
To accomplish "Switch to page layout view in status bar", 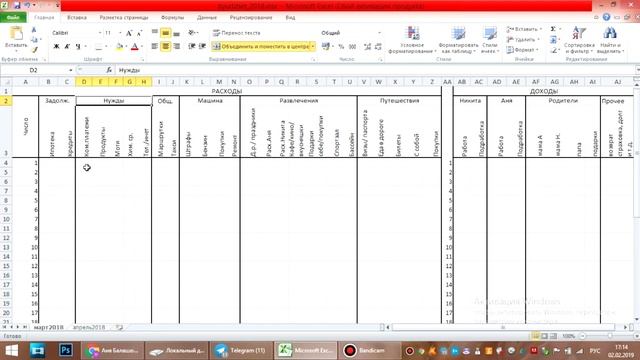I will pyautogui.click(x=544, y=336).
